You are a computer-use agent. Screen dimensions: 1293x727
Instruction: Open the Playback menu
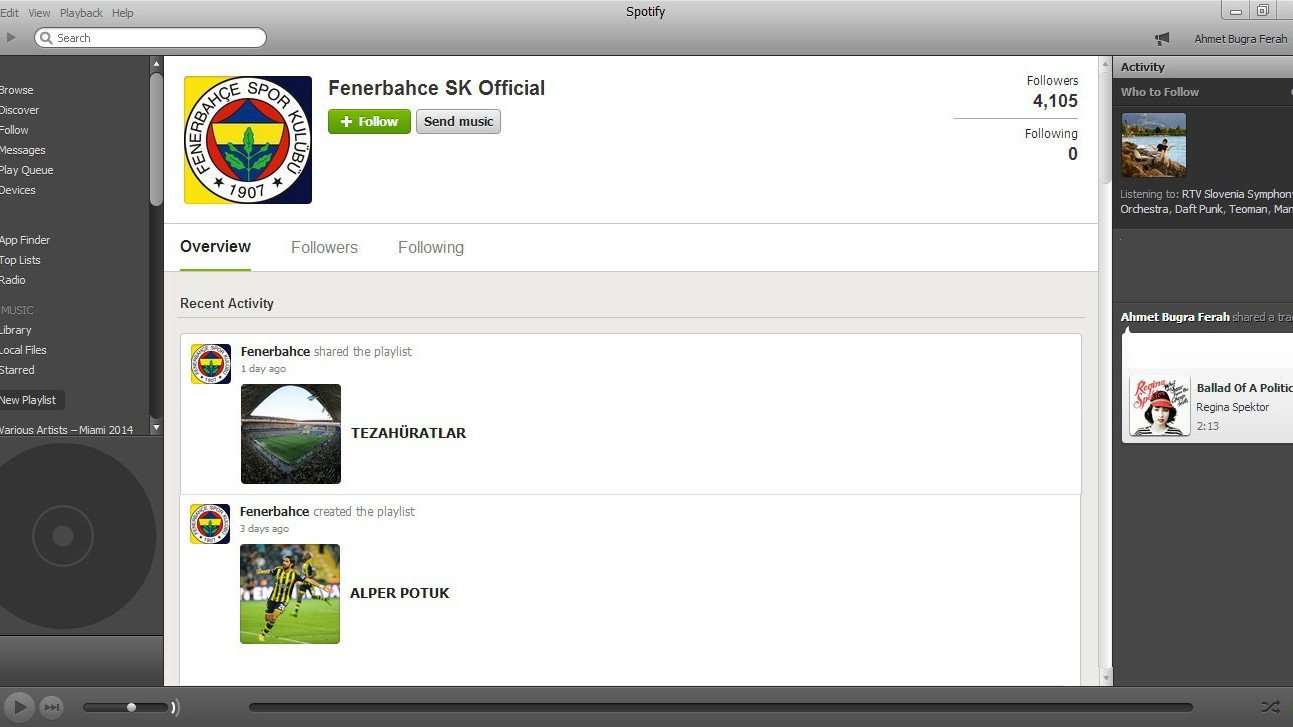coord(81,13)
